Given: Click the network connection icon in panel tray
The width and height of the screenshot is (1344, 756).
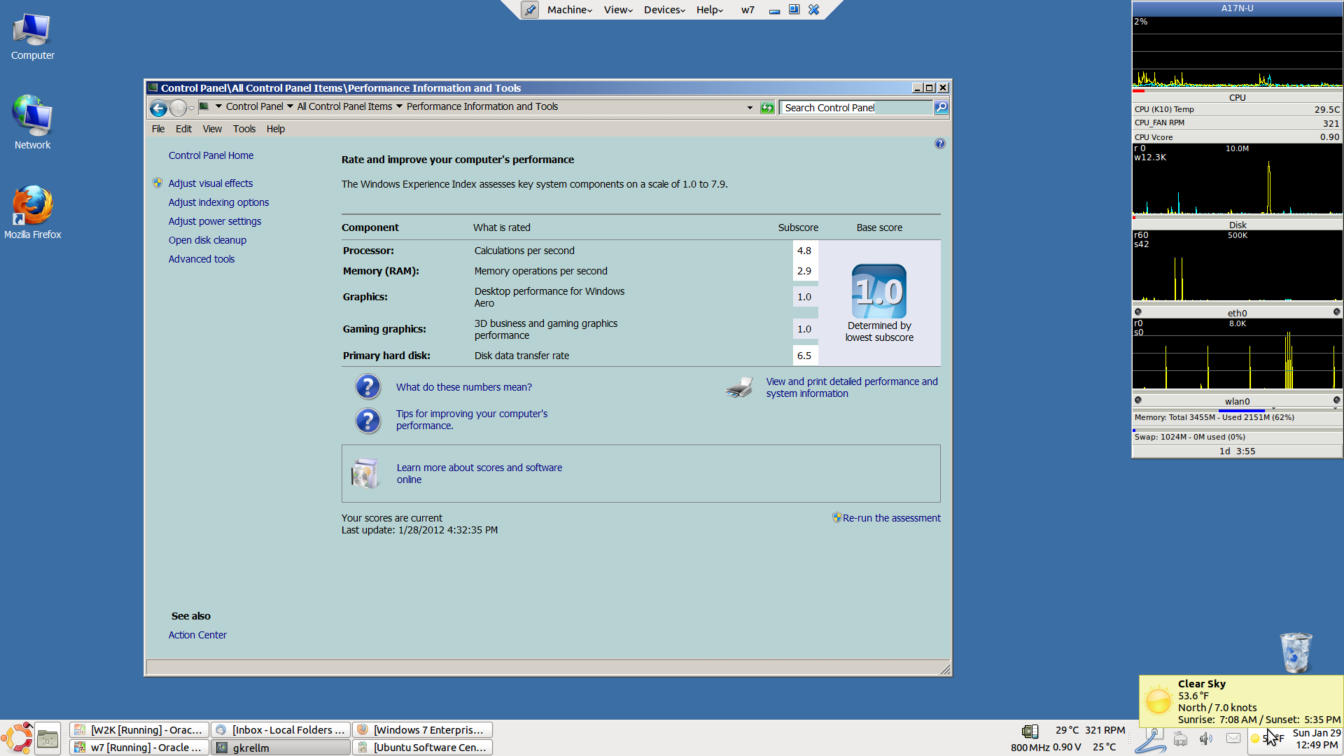Looking at the screenshot, I should coord(1181,739).
